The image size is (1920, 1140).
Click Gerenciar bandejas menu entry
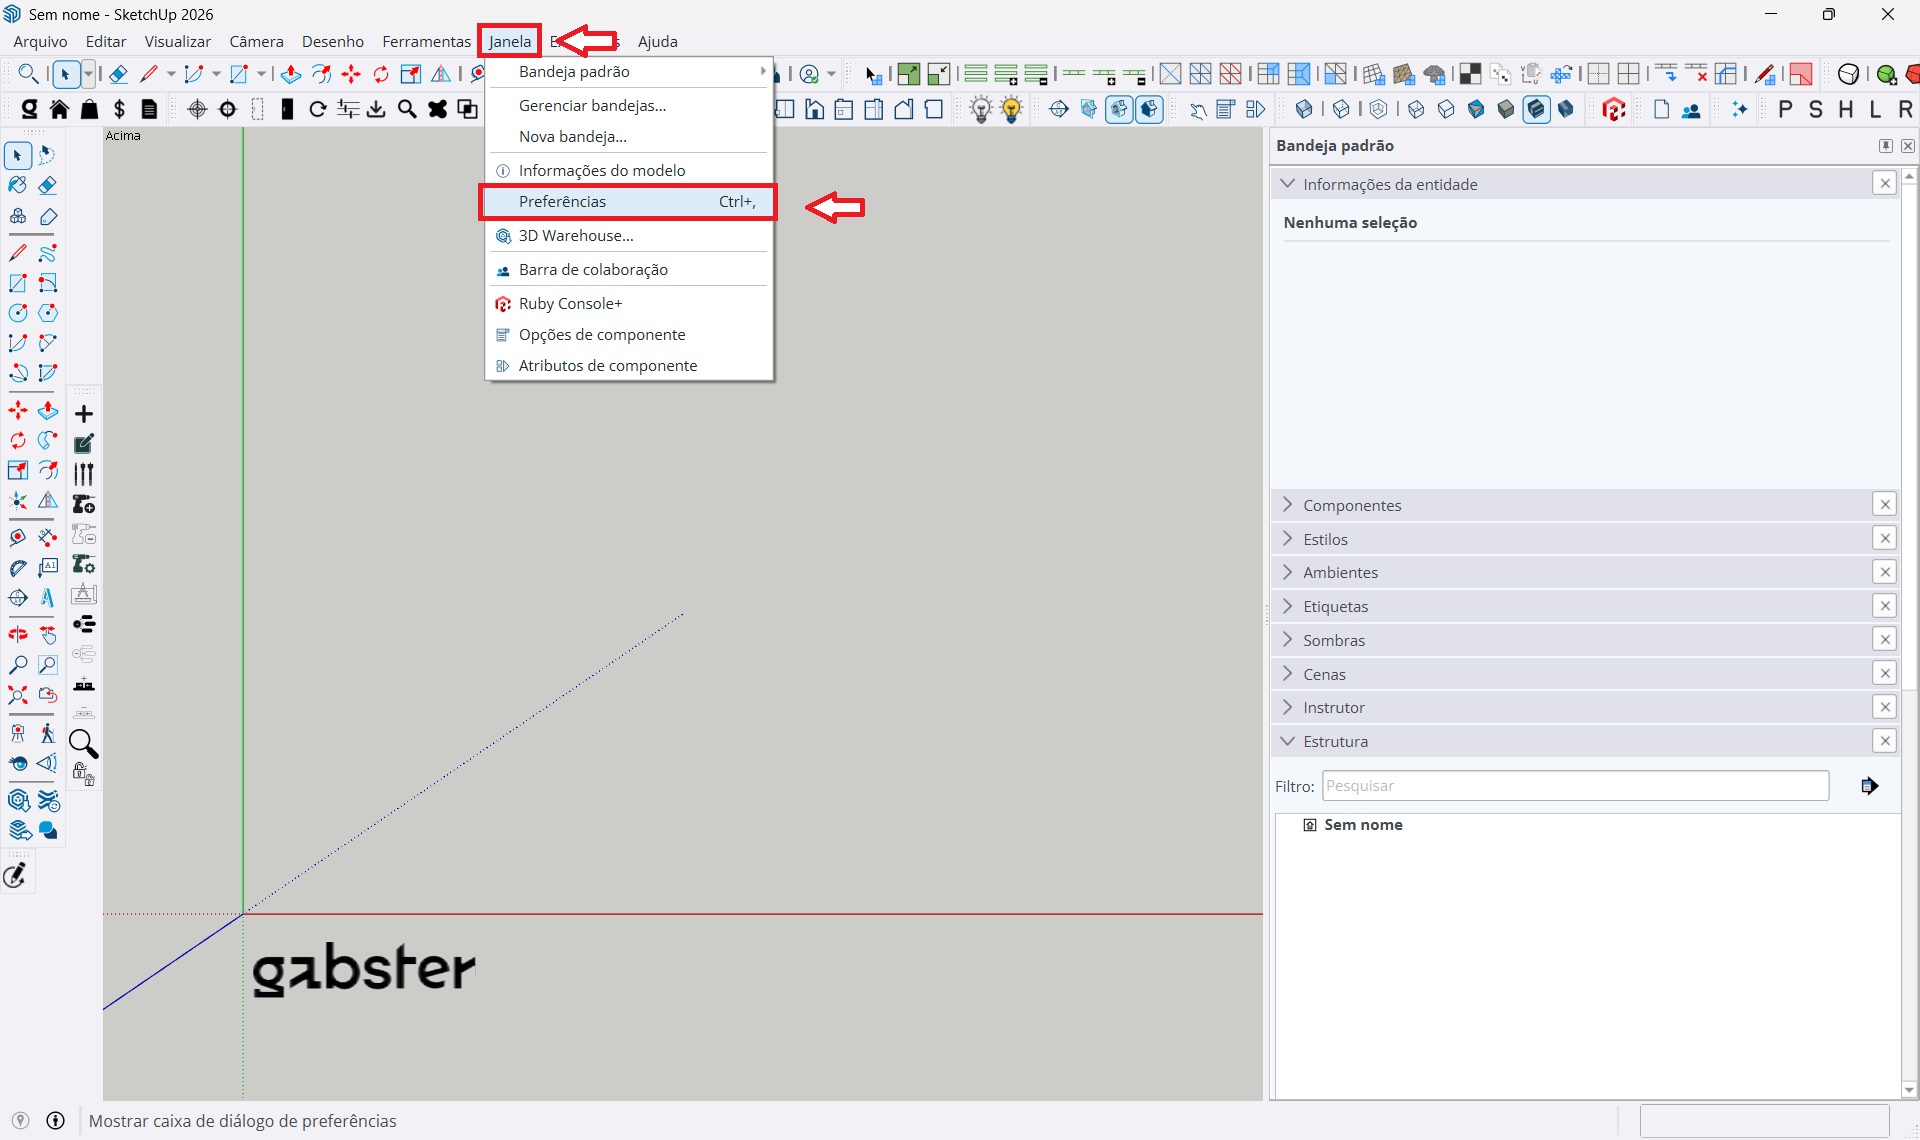pos(592,106)
